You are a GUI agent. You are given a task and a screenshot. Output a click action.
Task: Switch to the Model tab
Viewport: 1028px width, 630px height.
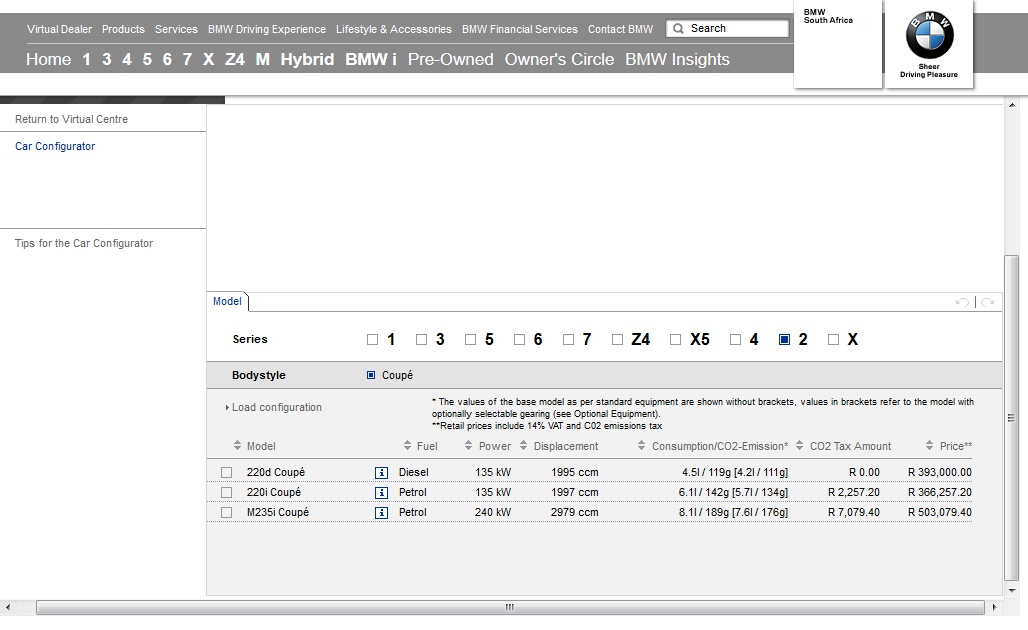click(227, 301)
